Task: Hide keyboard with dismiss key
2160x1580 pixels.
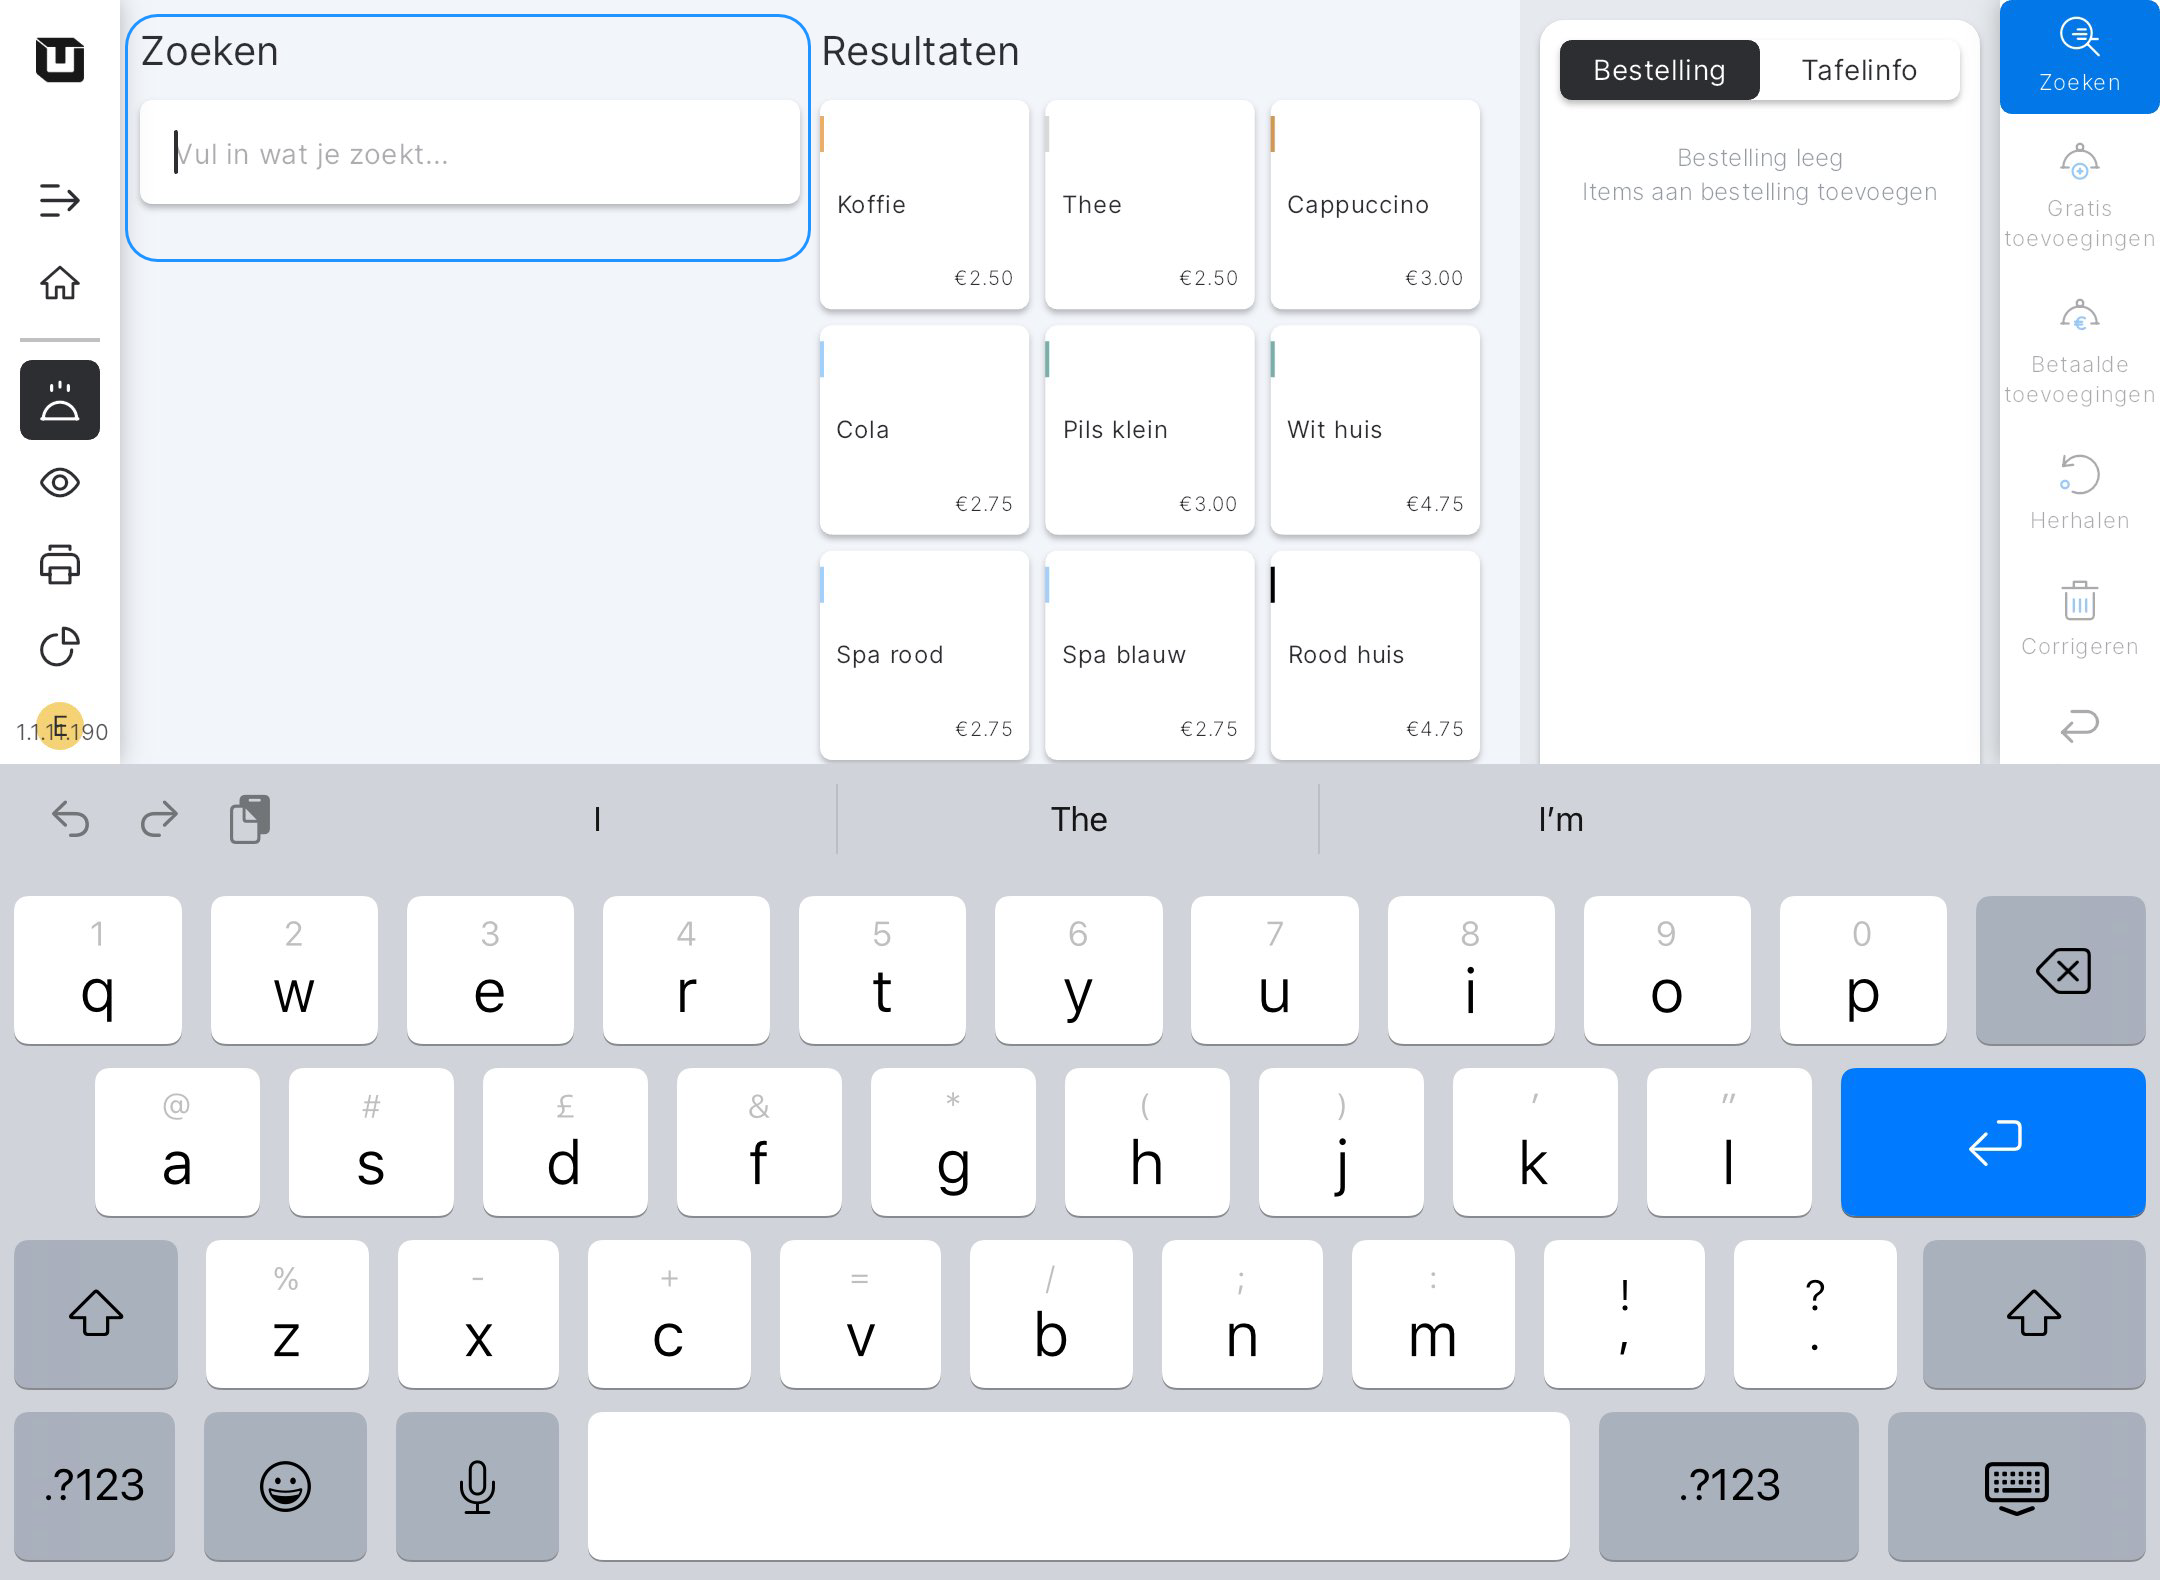Action: tap(2016, 1485)
